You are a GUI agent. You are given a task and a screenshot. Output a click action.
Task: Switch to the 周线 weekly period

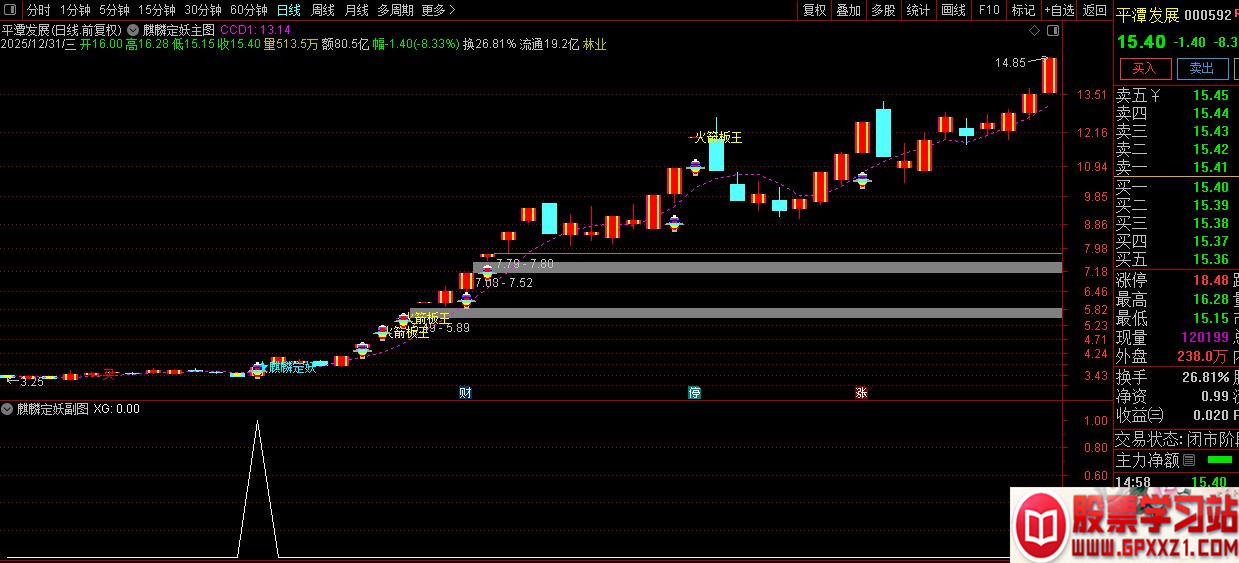pos(322,10)
